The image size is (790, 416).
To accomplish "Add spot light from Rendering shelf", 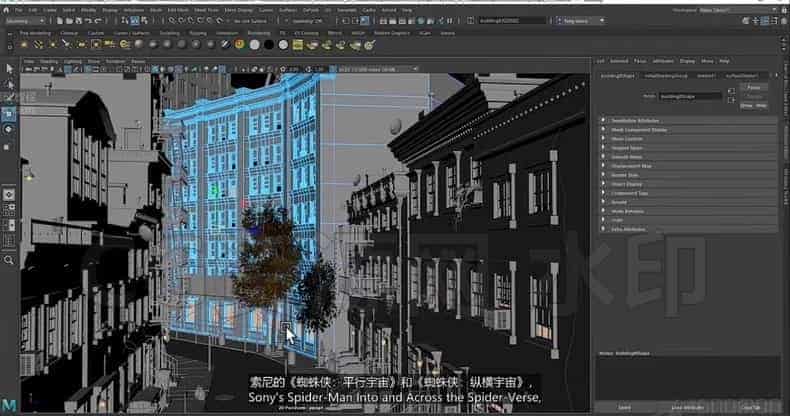I will [67, 45].
